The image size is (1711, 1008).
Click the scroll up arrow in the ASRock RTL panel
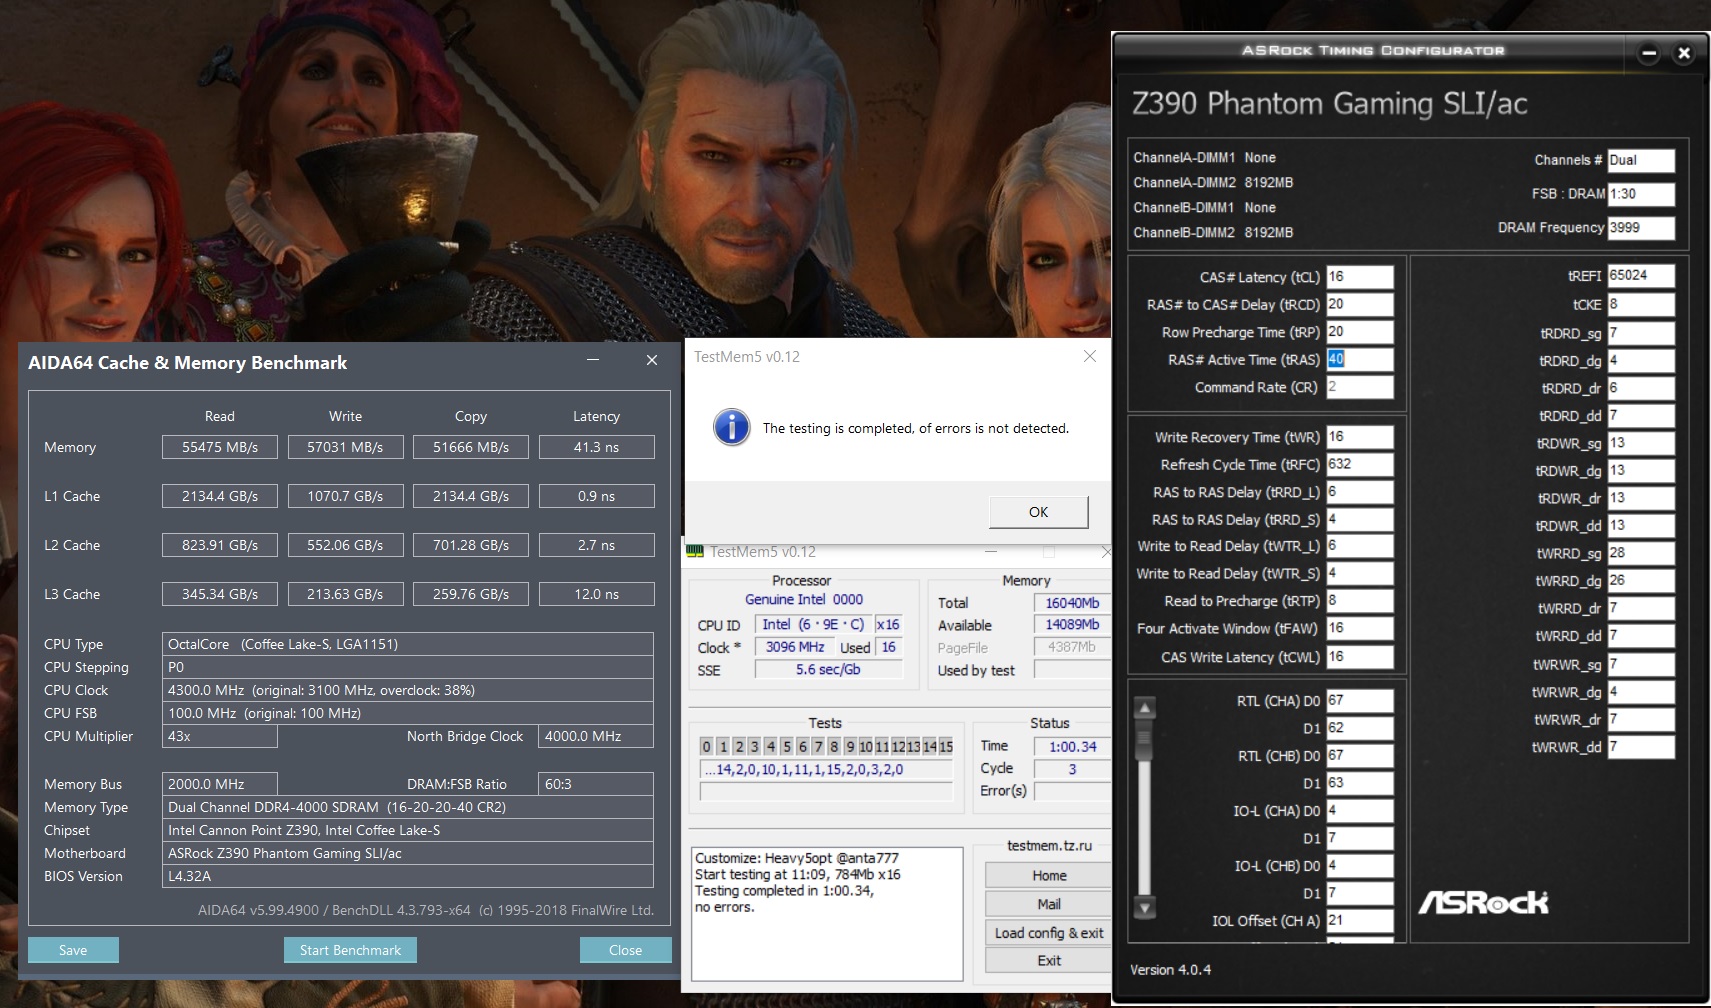pos(1145,708)
